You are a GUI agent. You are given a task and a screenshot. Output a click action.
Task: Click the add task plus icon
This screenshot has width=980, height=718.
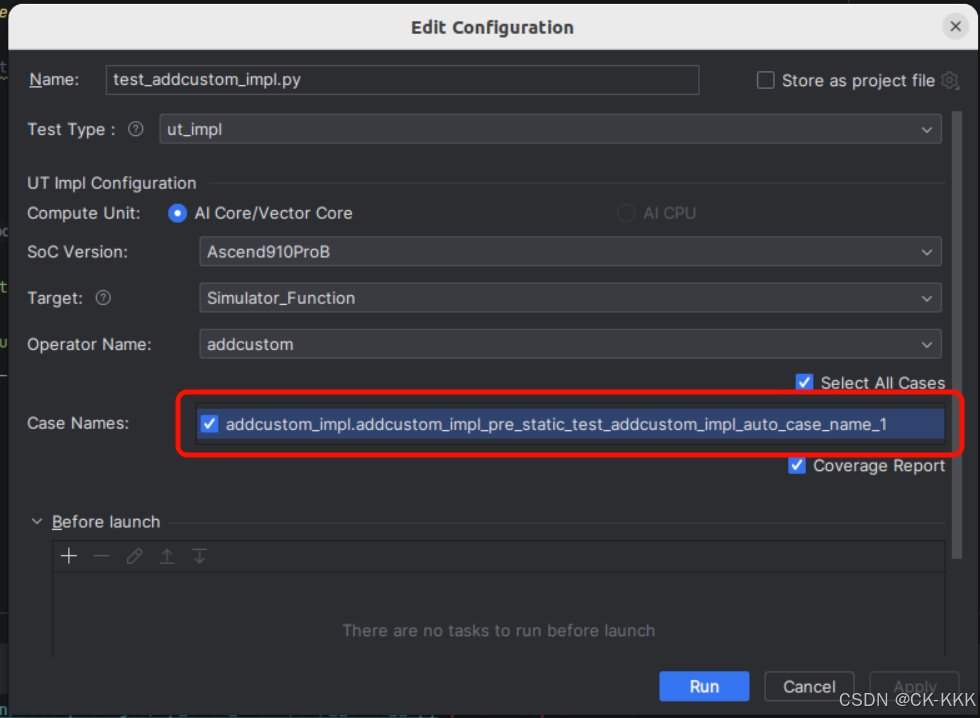click(69, 556)
